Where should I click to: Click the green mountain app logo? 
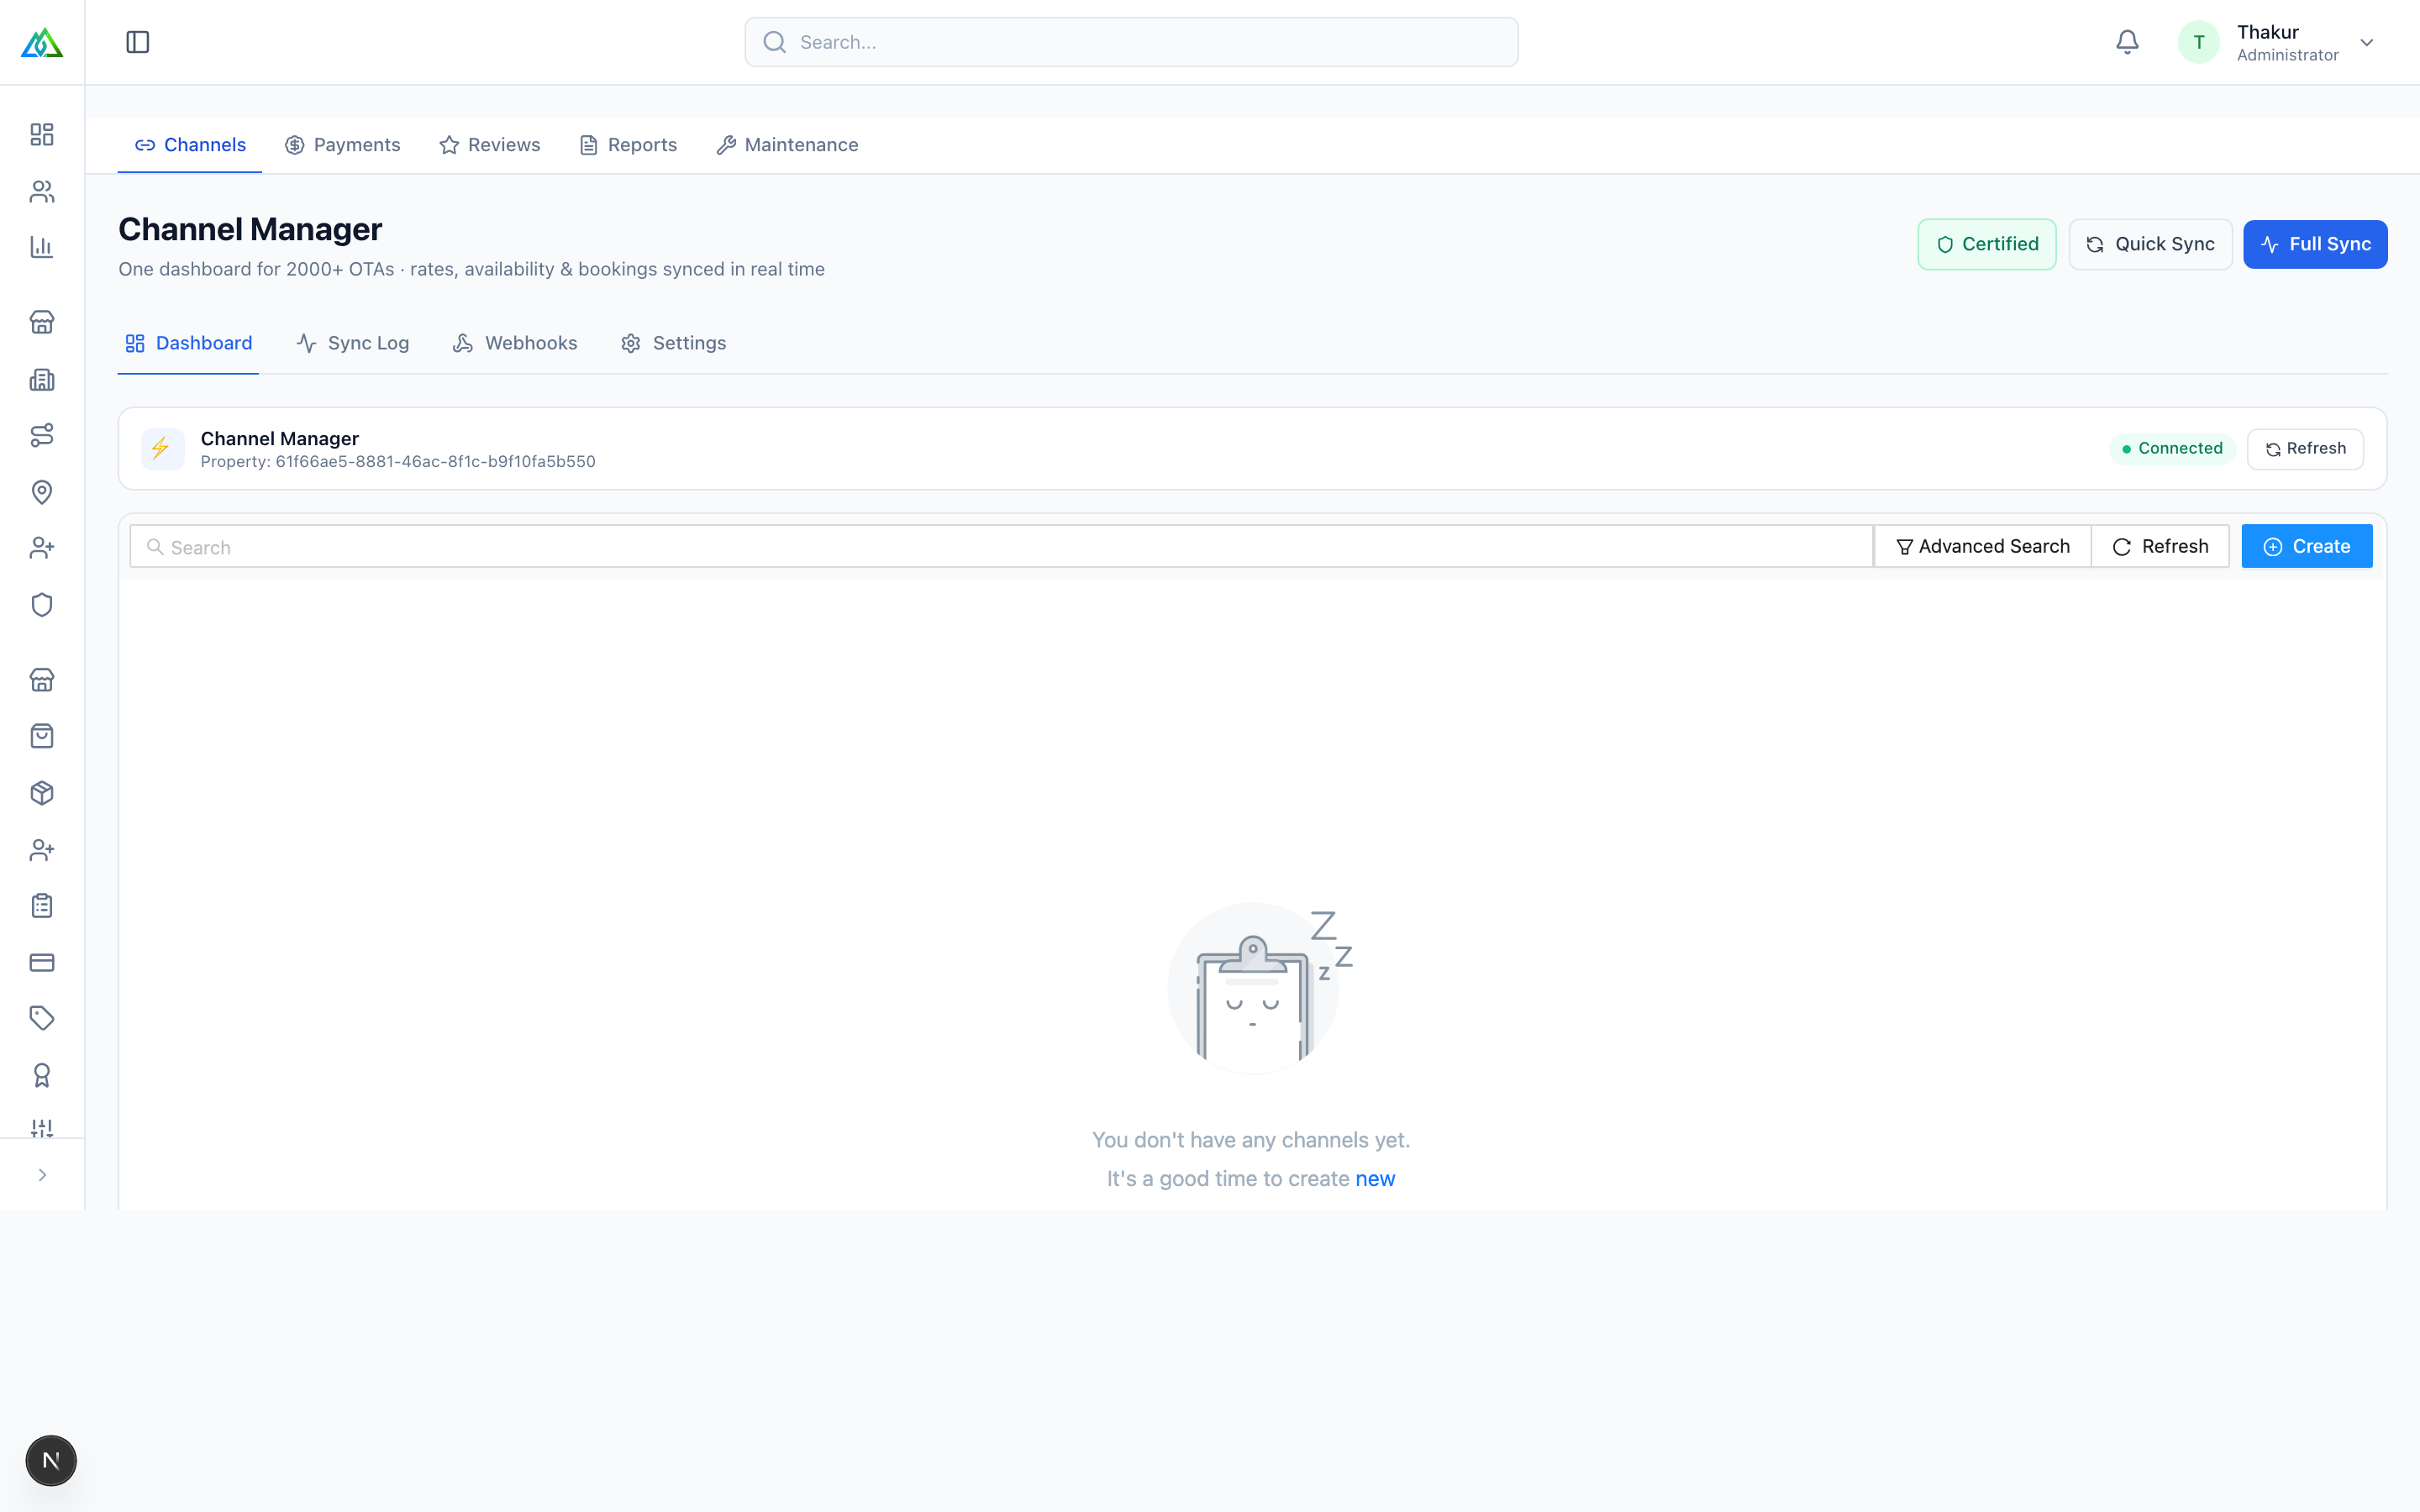click(42, 43)
